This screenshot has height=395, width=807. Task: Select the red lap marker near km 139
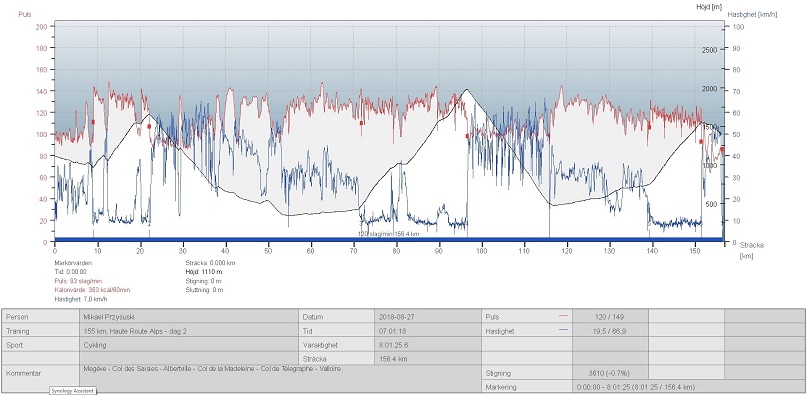point(649,127)
